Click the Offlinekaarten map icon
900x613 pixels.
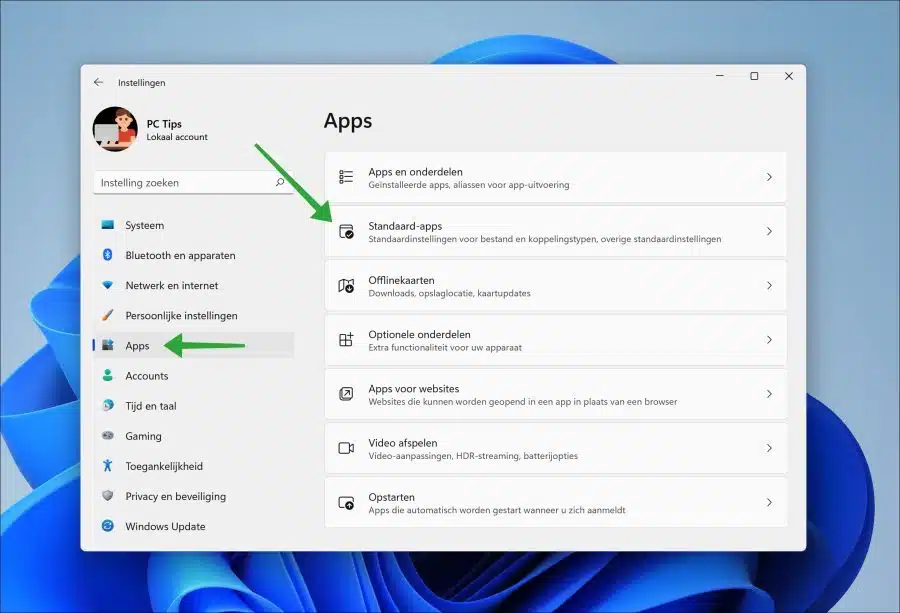[346, 285]
